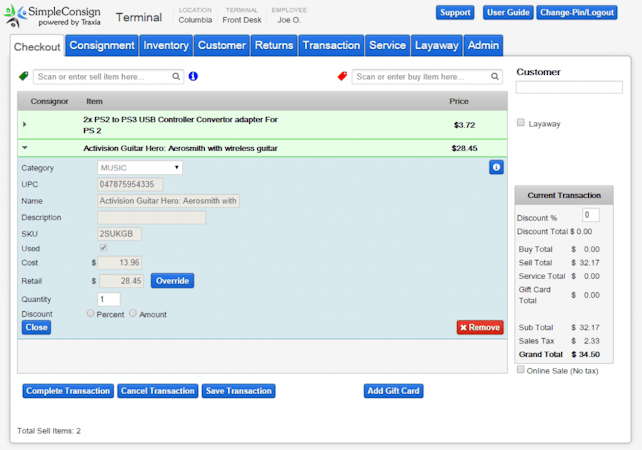The height and width of the screenshot is (450, 642).
Task: Enable the Layaway checkbox
Action: point(520,122)
